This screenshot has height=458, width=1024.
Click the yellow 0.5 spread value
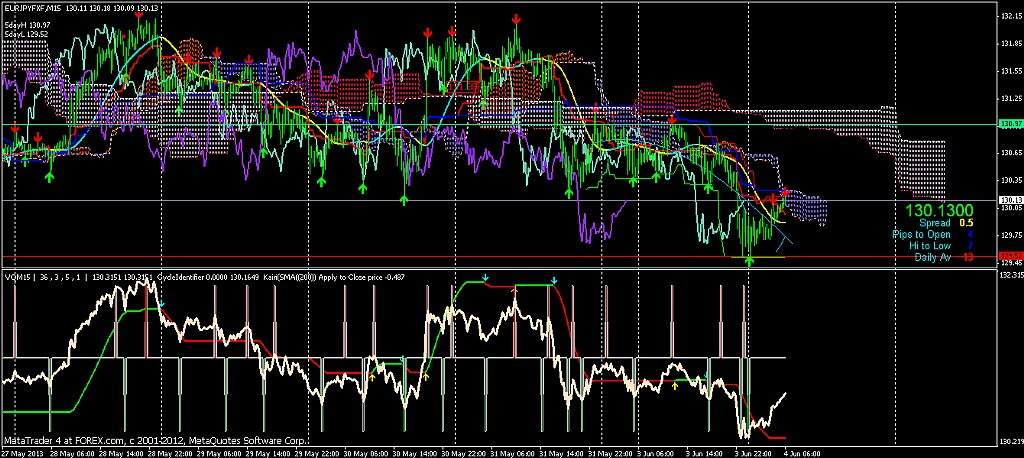click(966, 223)
